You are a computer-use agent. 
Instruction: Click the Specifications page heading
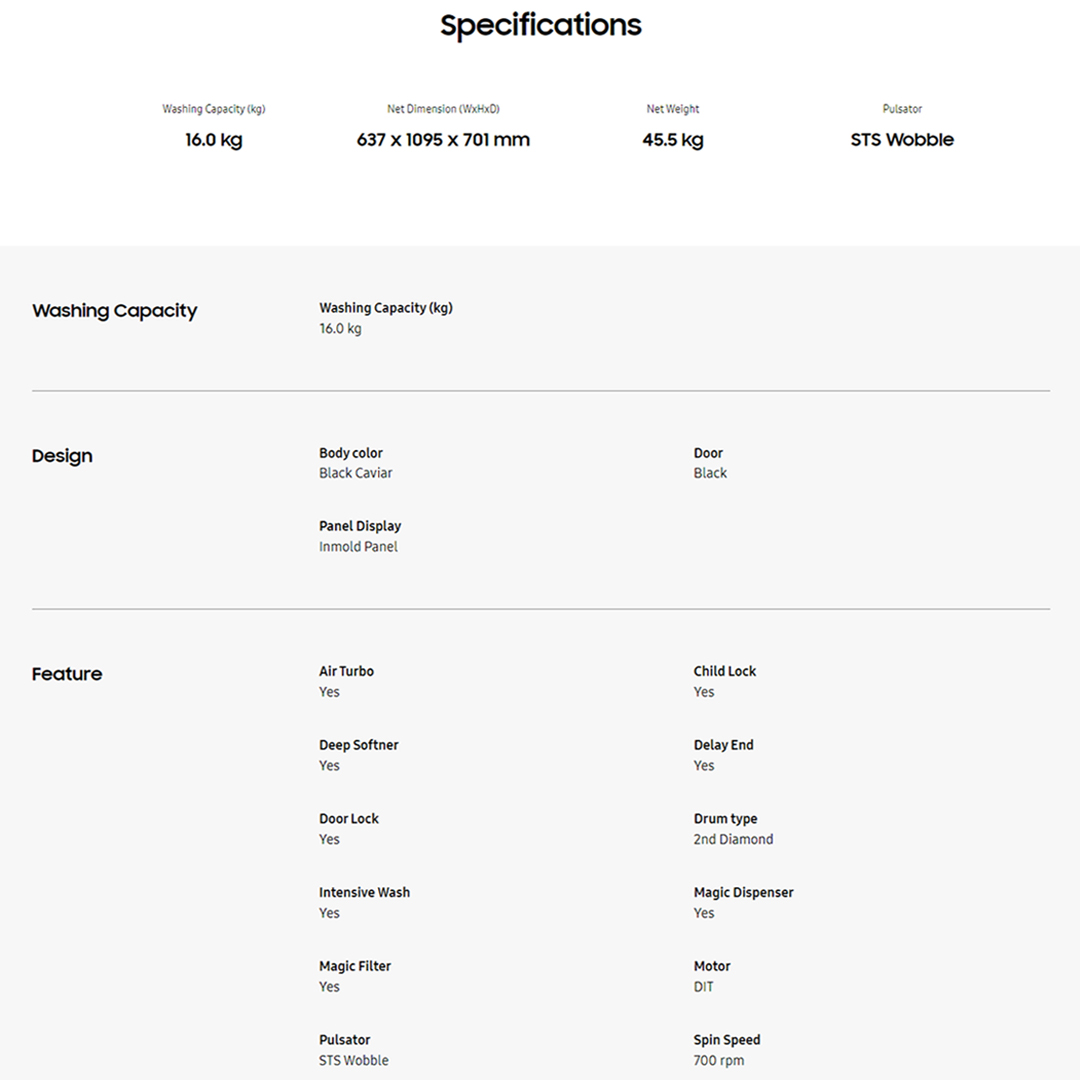pos(540,25)
